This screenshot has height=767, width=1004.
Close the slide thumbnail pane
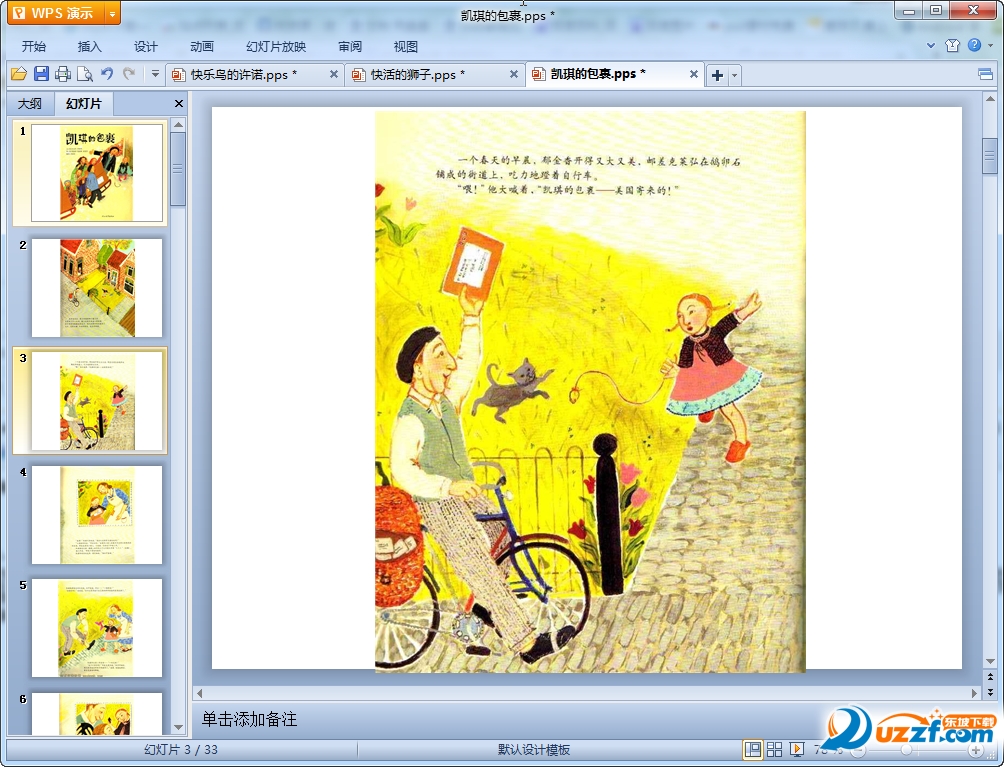coord(179,104)
